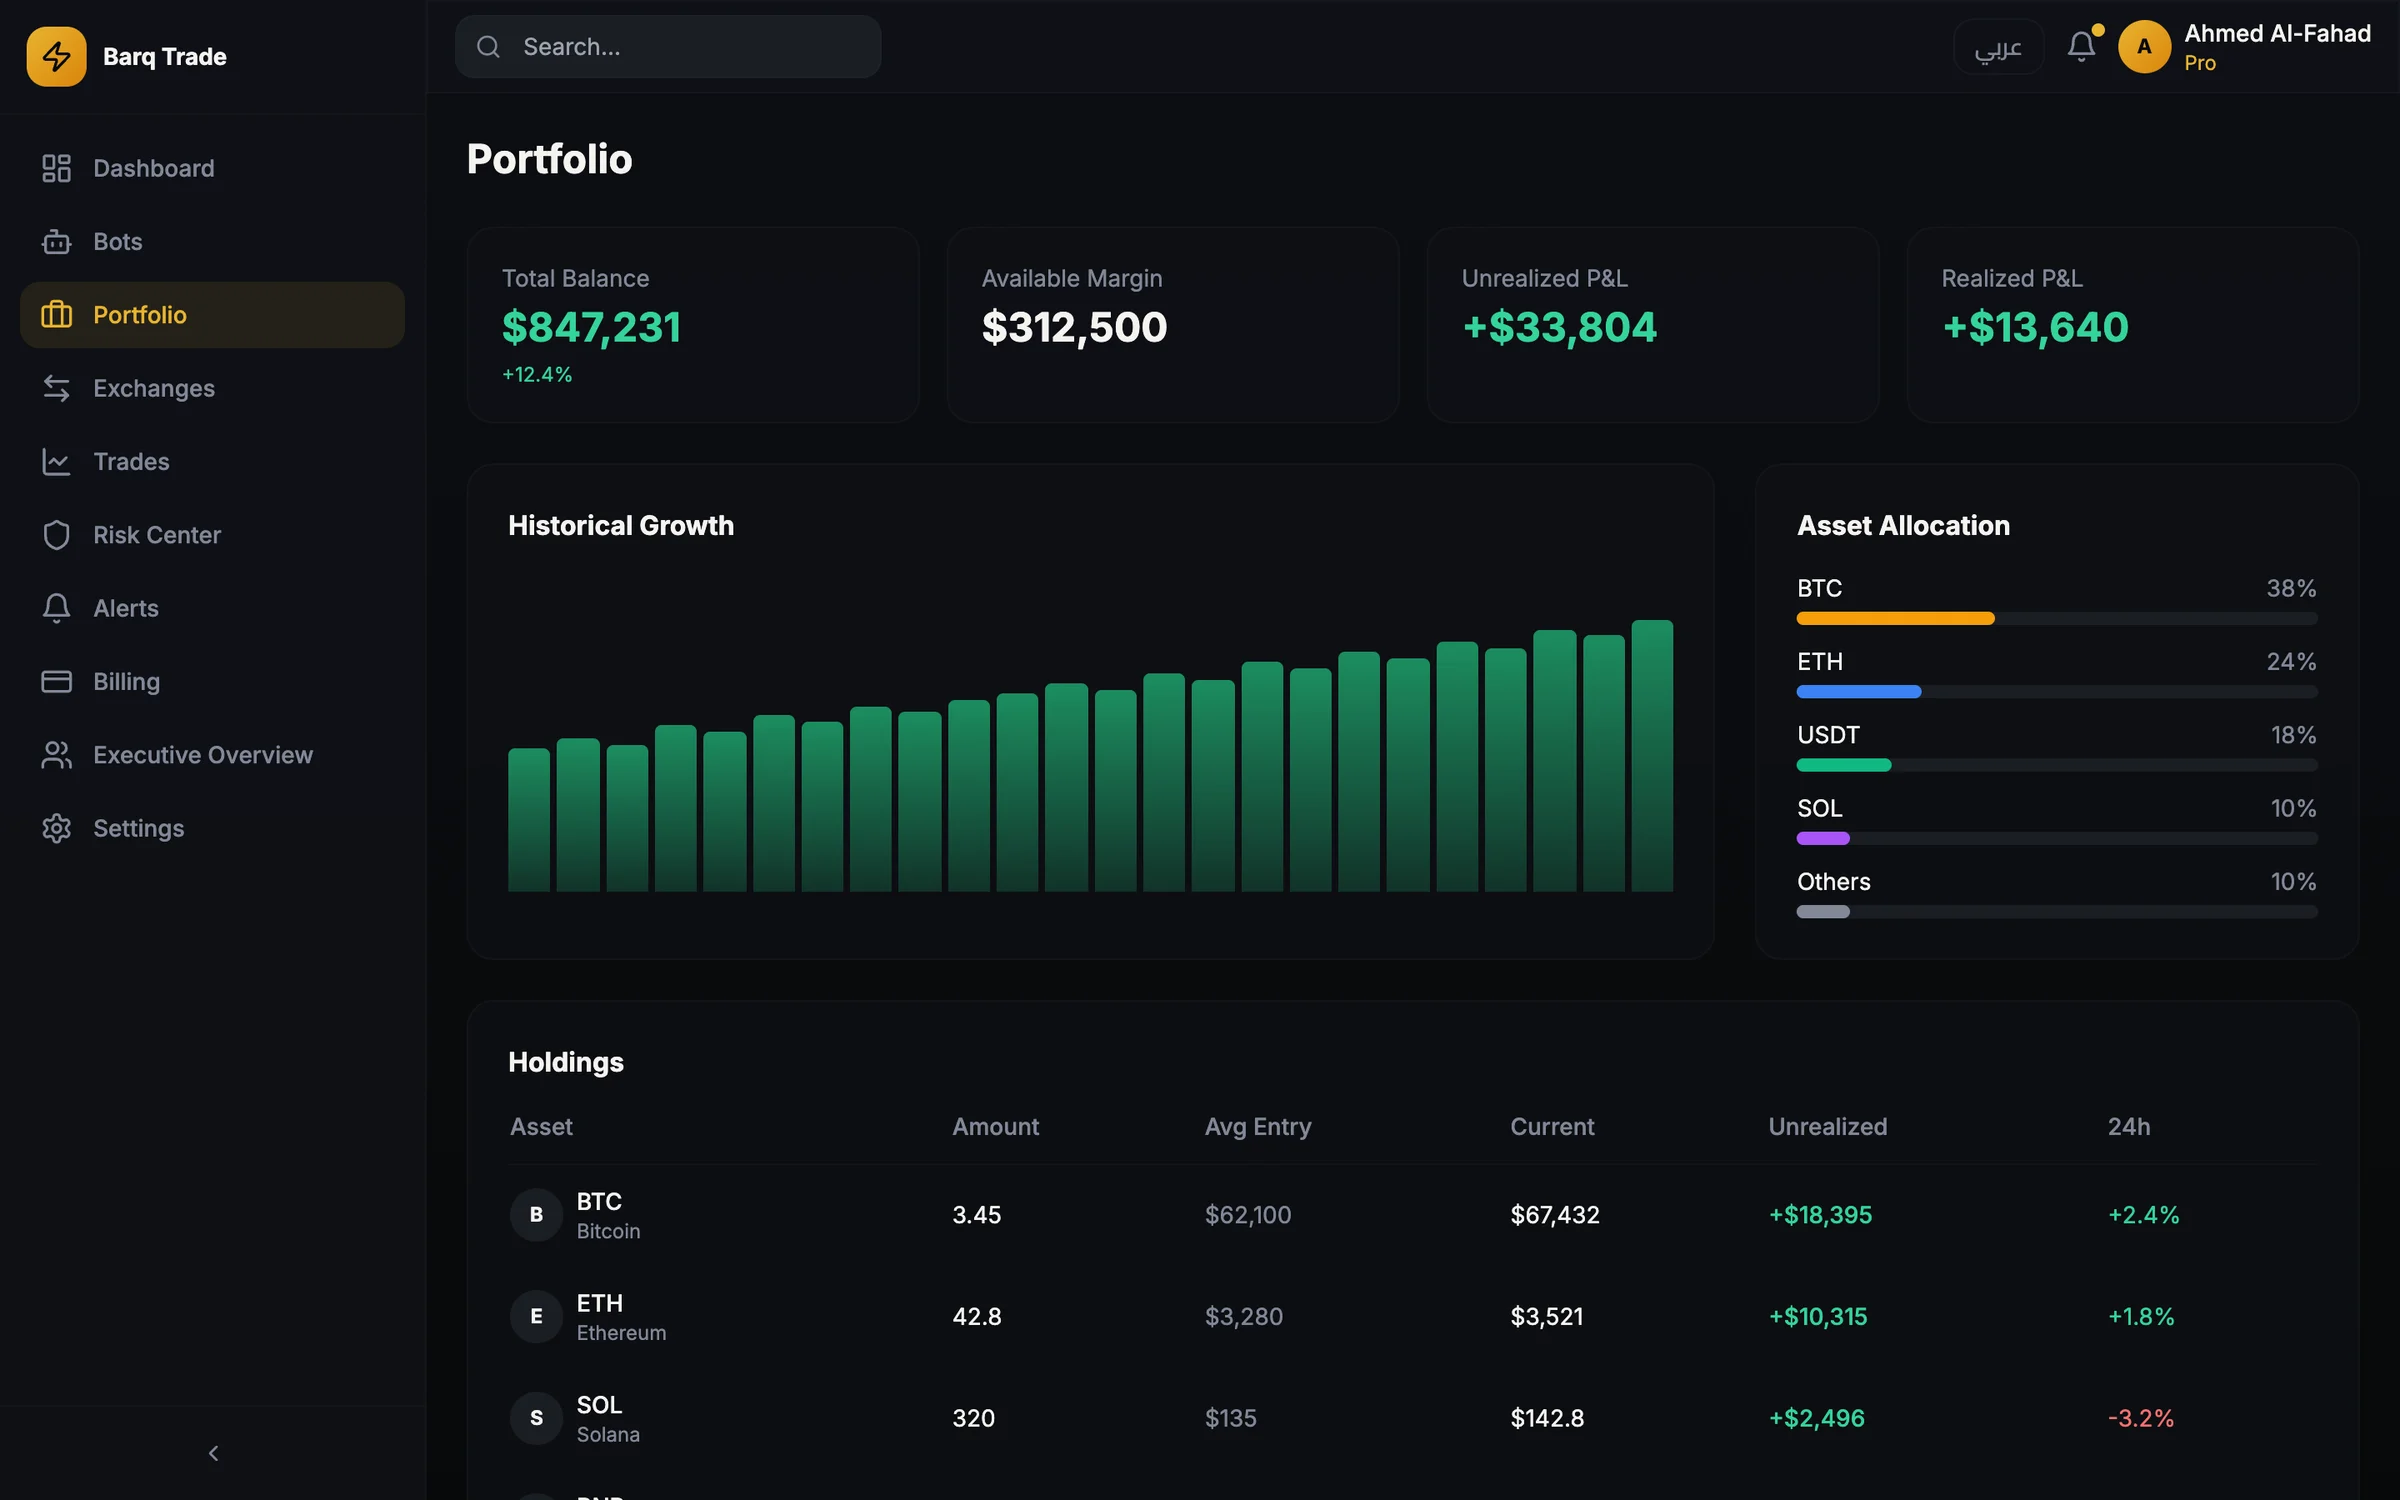Click BTC current price $67,432

point(1555,1214)
